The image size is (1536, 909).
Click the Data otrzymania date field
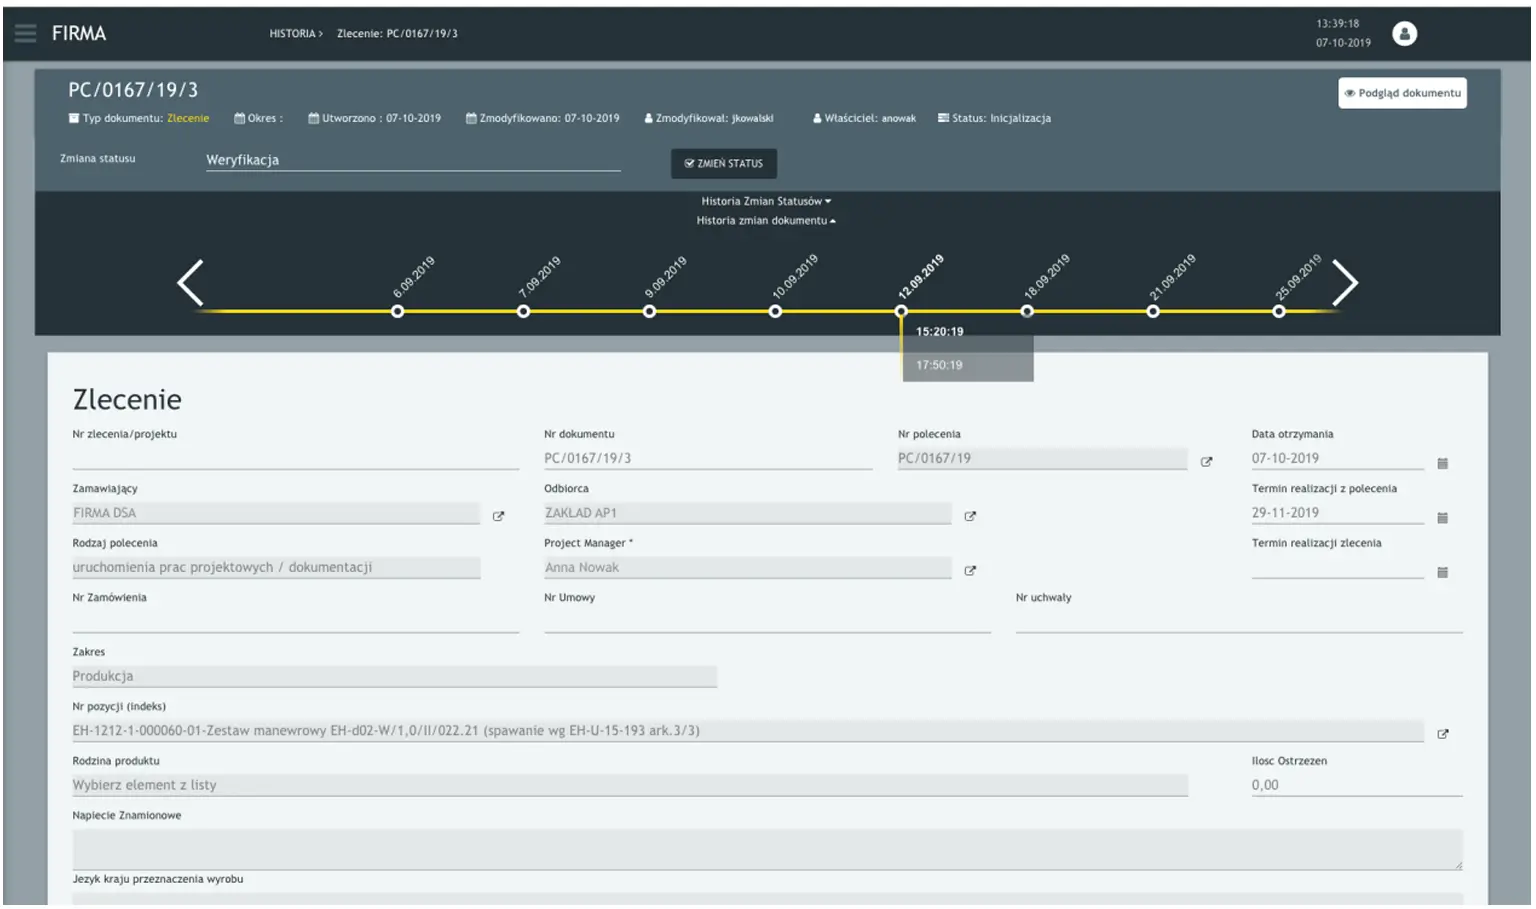pyautogui.click(x=1337, y=458)
